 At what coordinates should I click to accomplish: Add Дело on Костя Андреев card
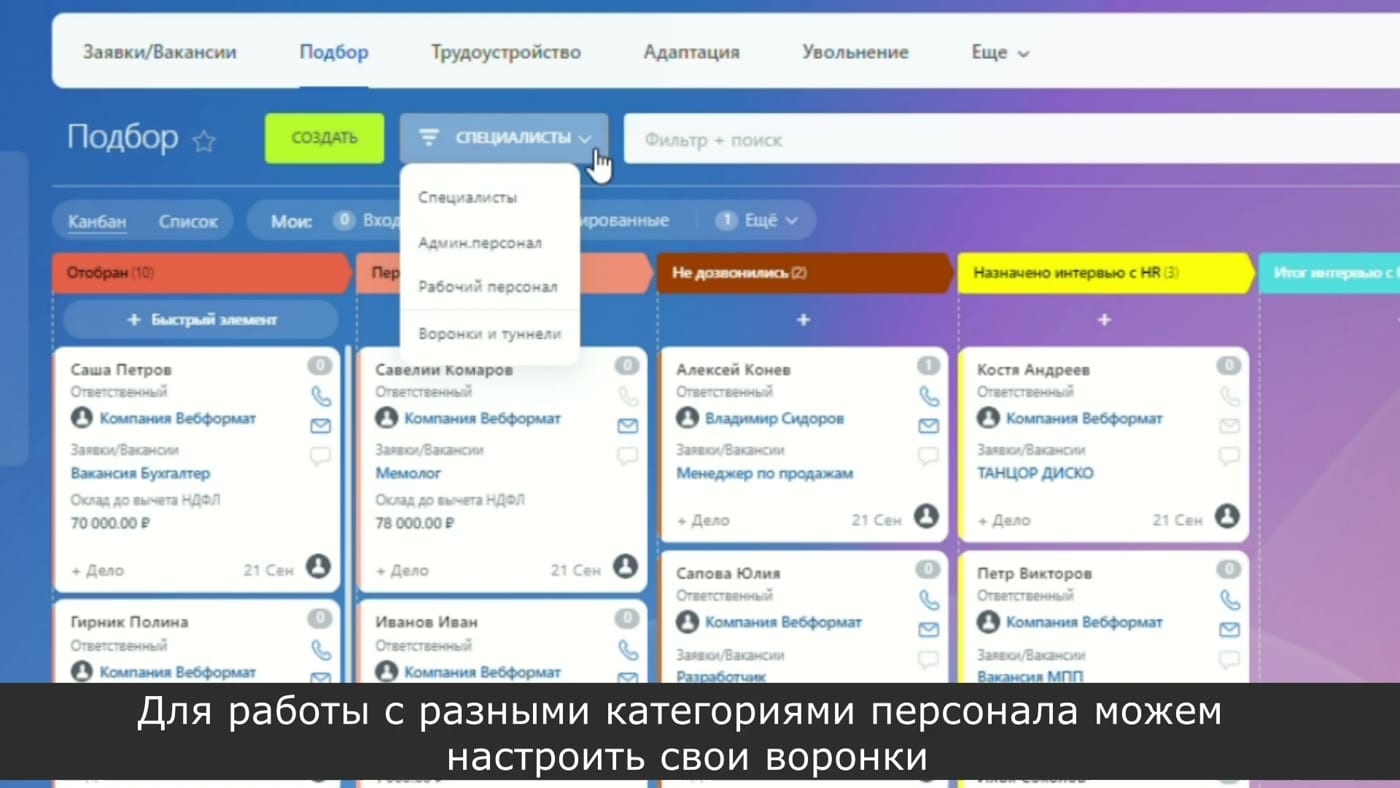click(x=1004, y=520)
